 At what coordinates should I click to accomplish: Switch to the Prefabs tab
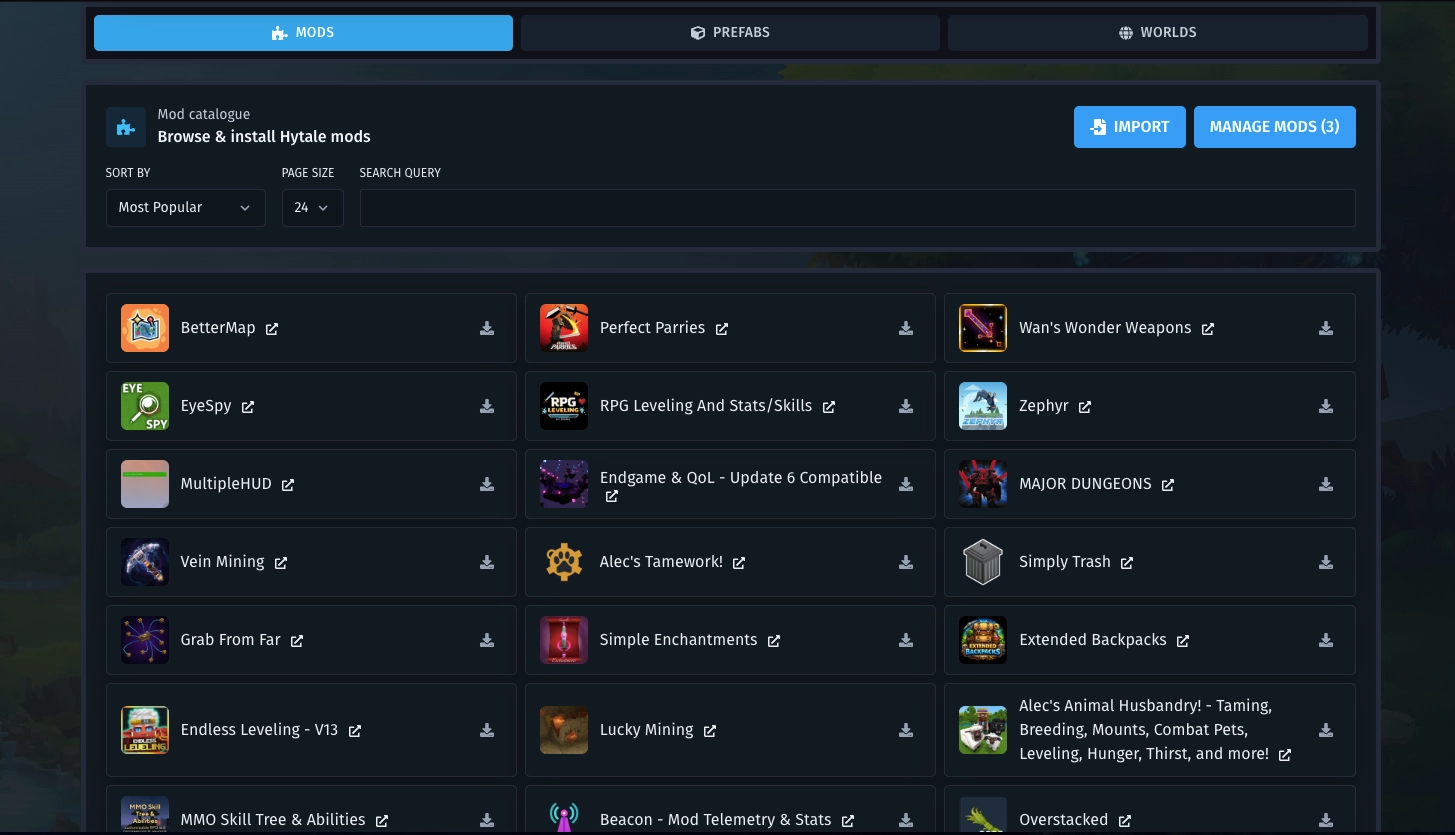coord(730,33)
